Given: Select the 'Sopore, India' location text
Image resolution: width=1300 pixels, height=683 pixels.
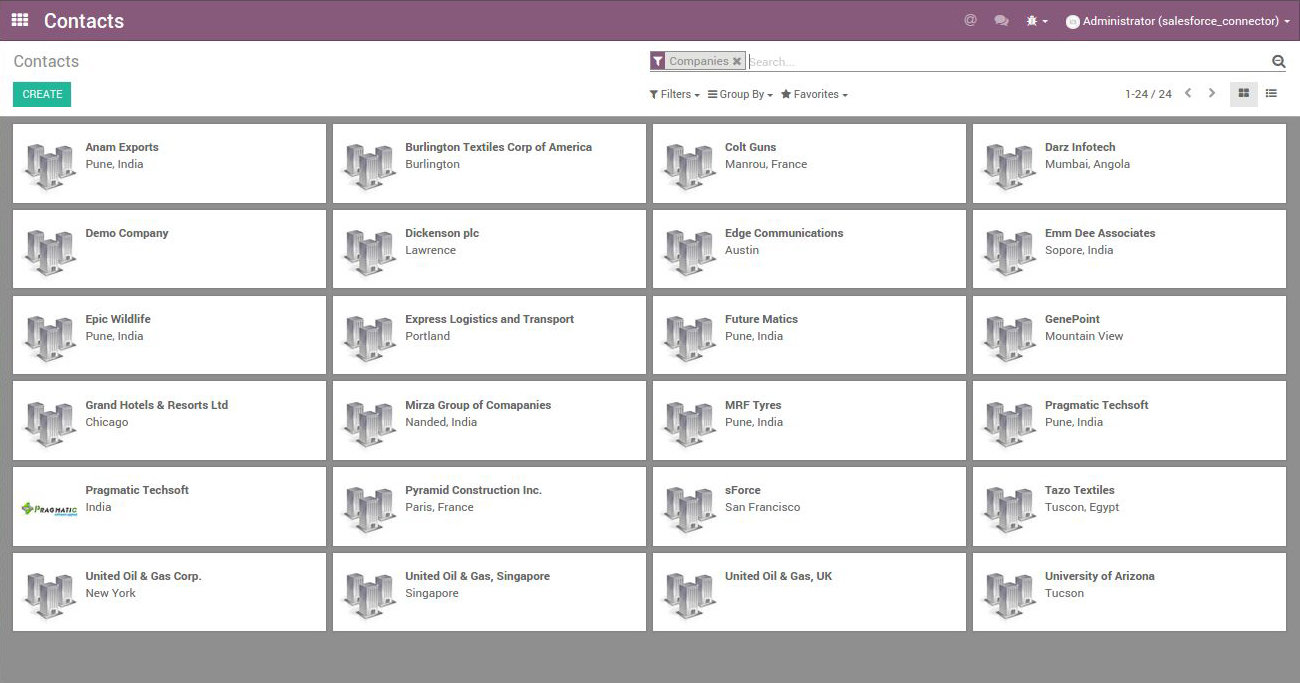Looking at the screenshot, I should (x=1079, y=250).
